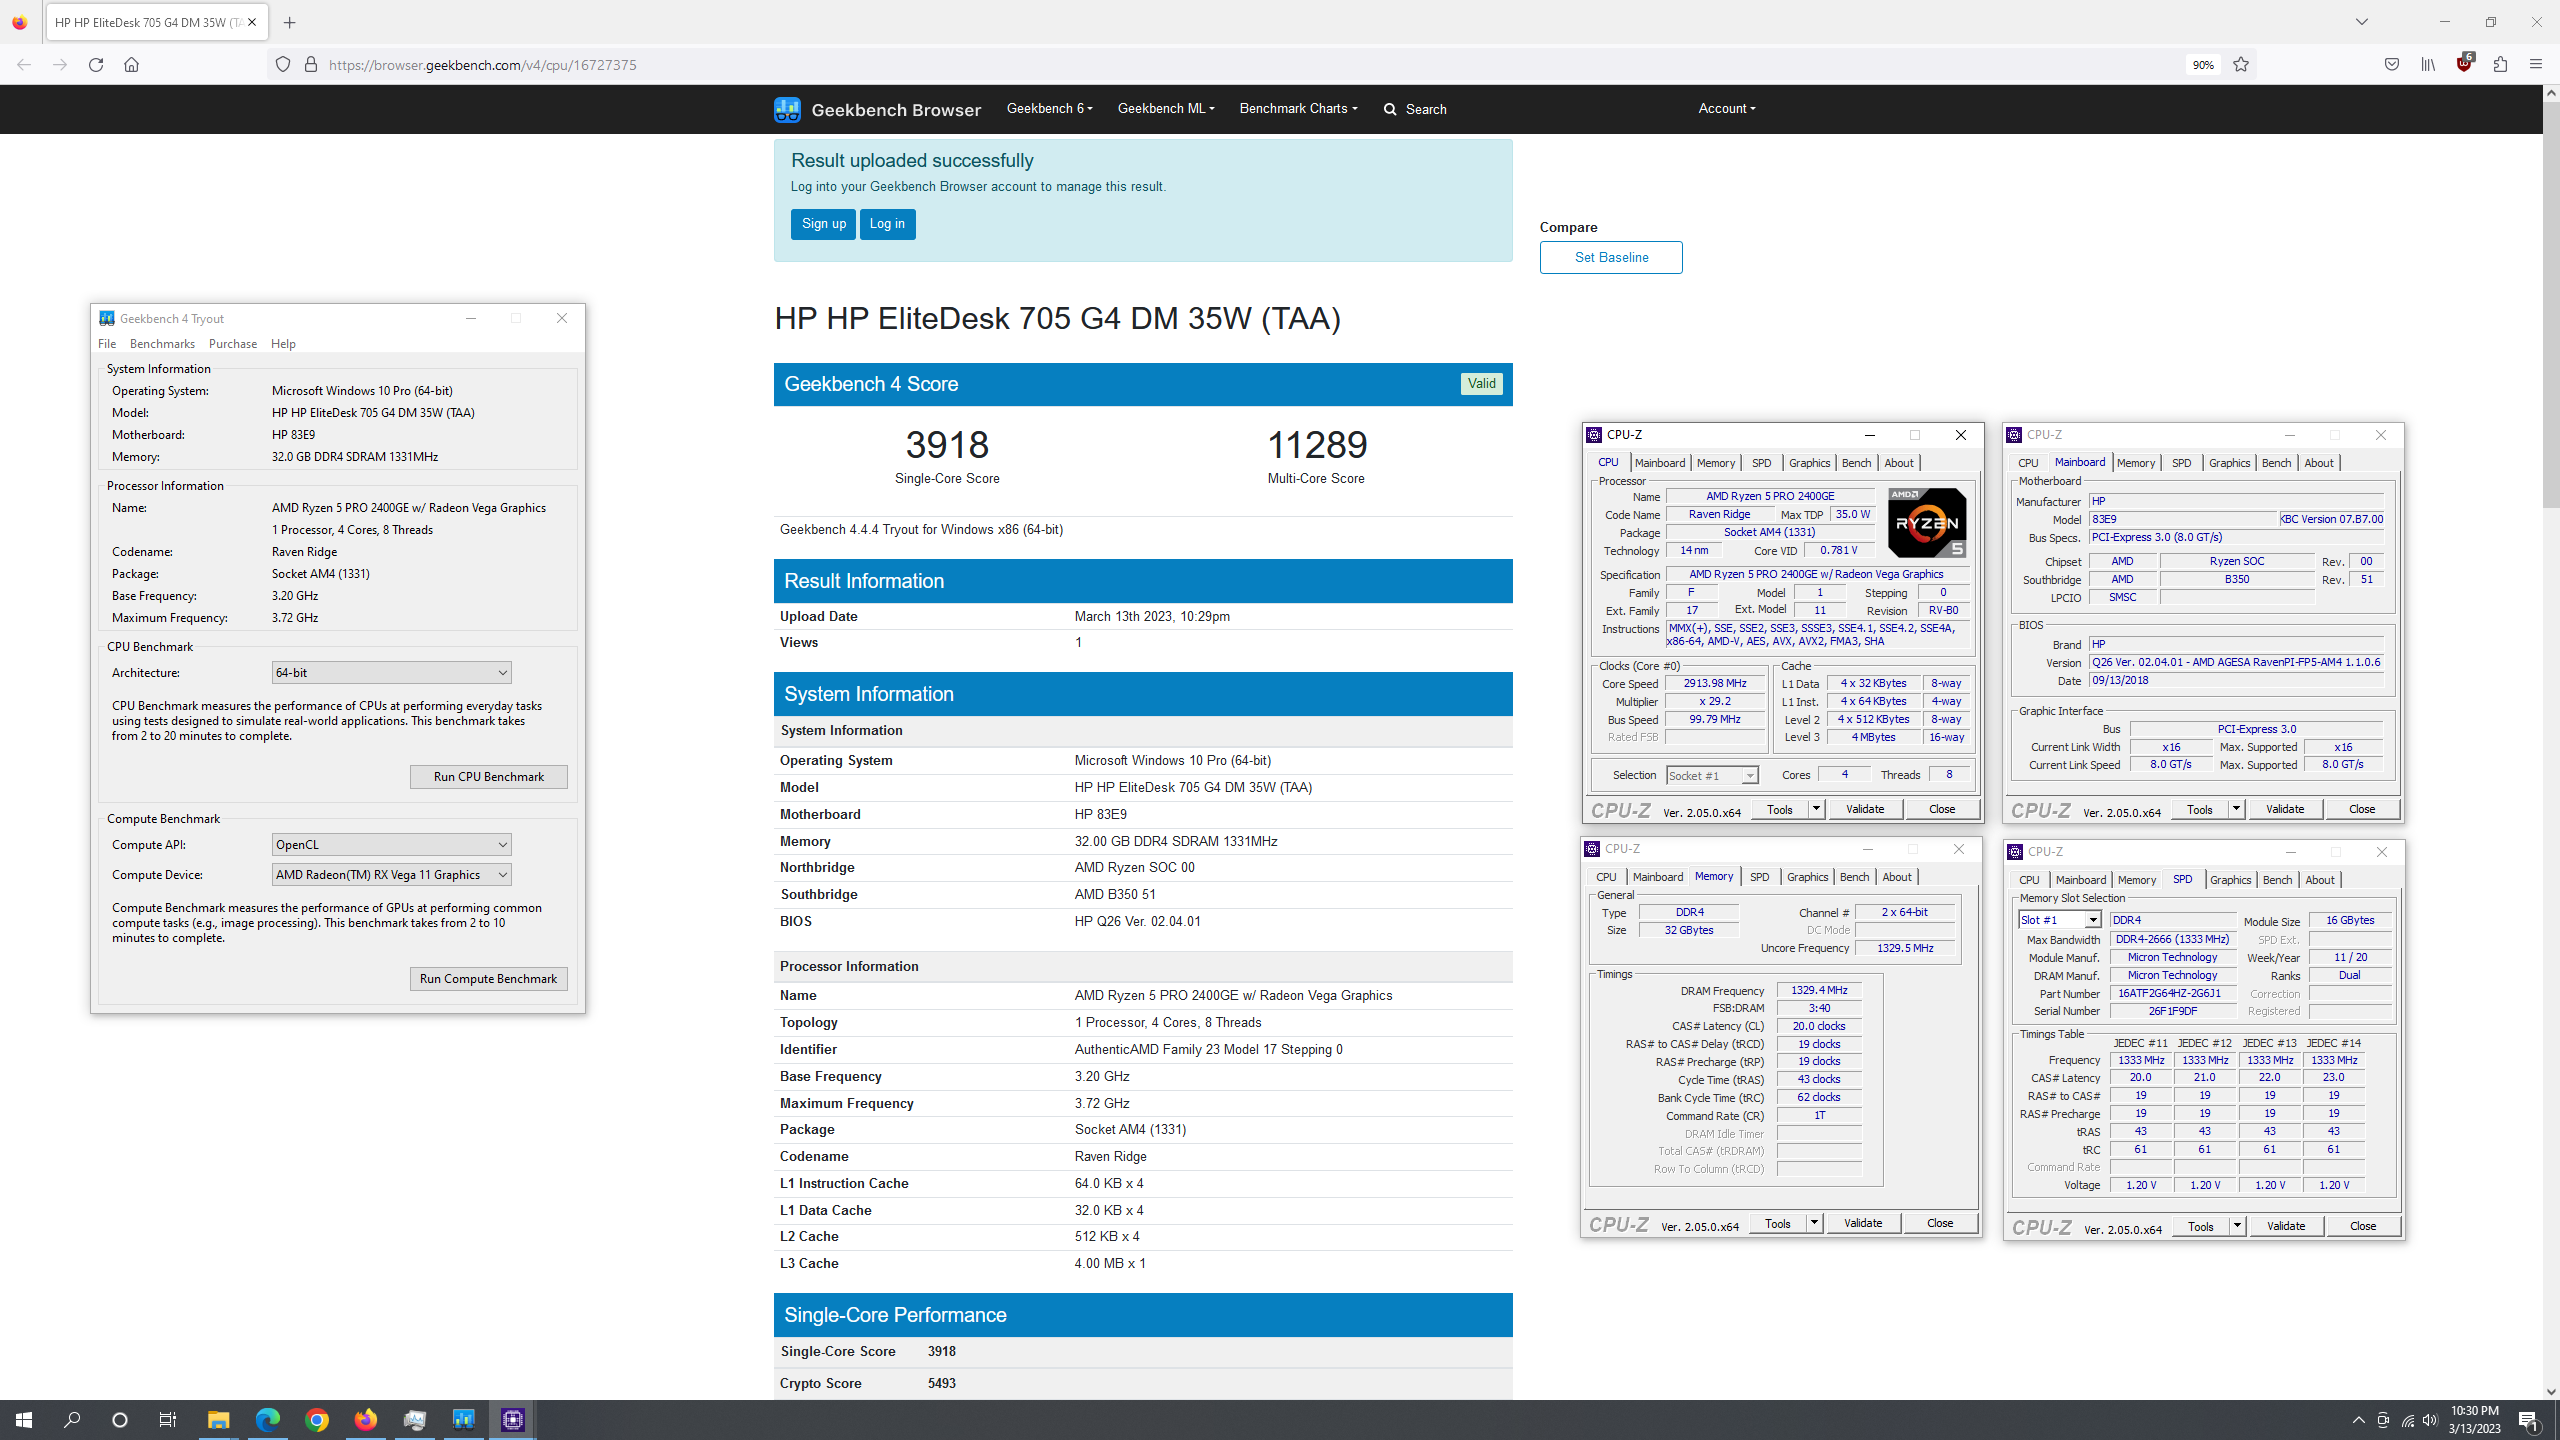Open the Compute Device dropdown

click(391, 875)
